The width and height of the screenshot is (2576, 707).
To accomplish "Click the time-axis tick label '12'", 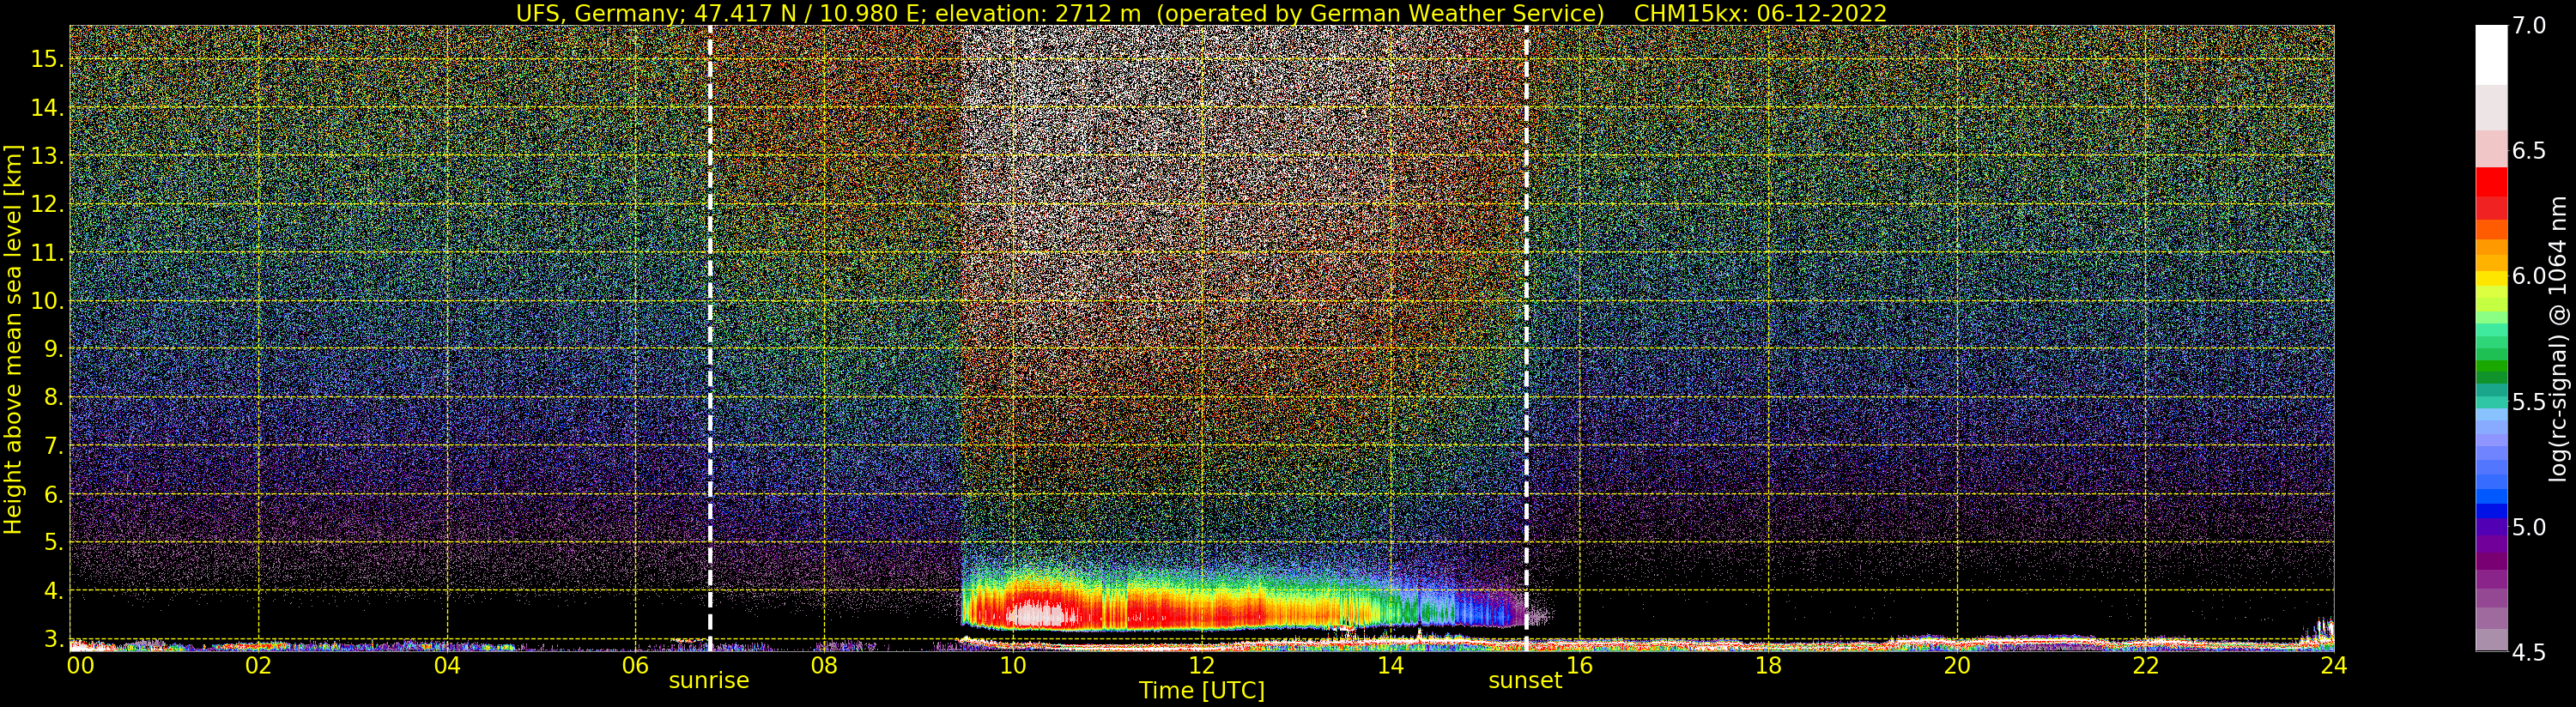I will click(1202, 666).
